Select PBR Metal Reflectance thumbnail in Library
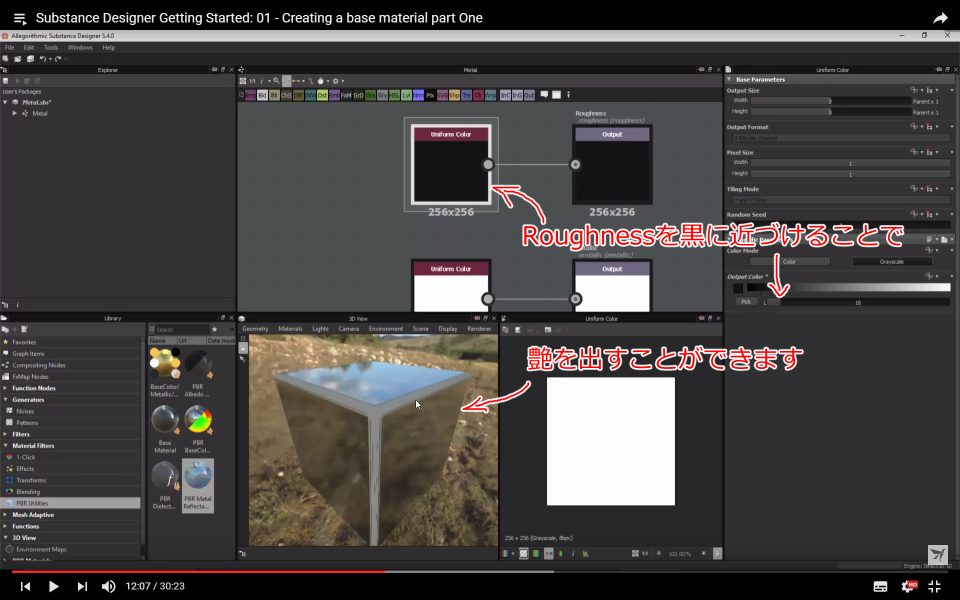 [x=198, y=486]
